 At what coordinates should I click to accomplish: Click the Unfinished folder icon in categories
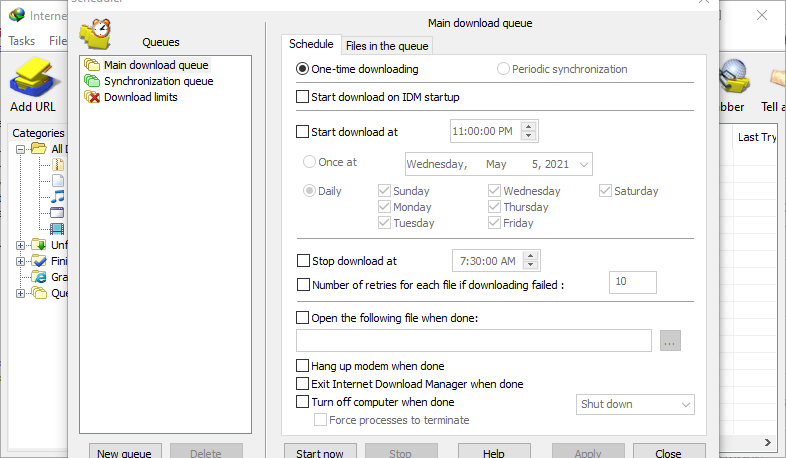39,245
